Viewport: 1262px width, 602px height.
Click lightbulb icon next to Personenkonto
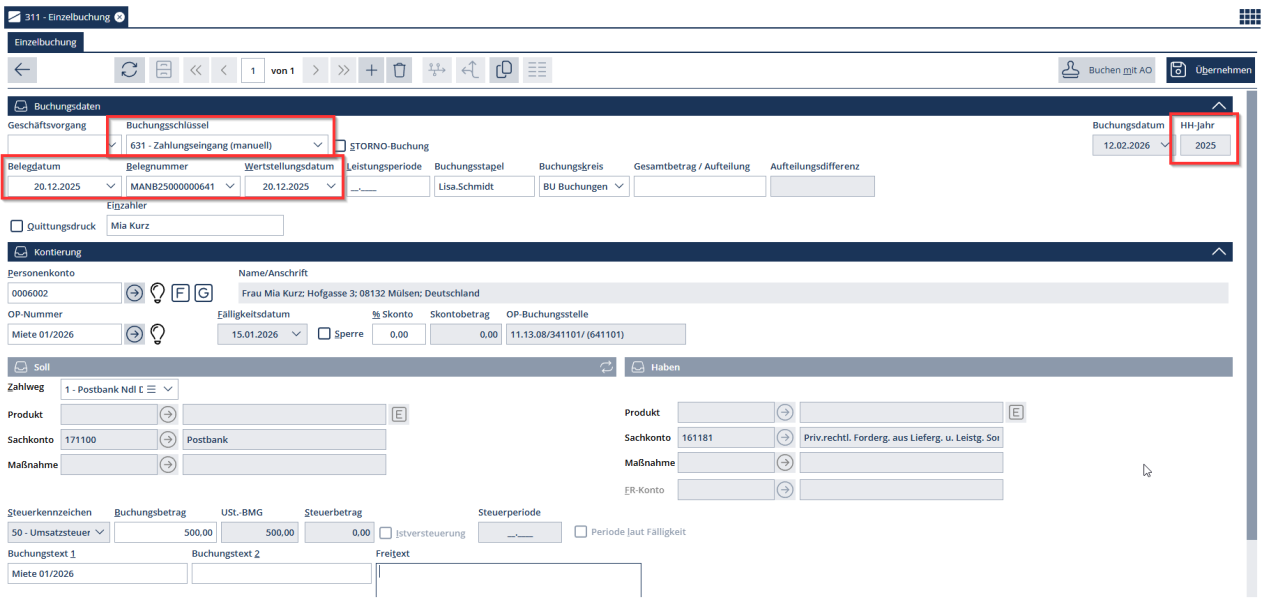pyautogui.click(x=157, y=293)
